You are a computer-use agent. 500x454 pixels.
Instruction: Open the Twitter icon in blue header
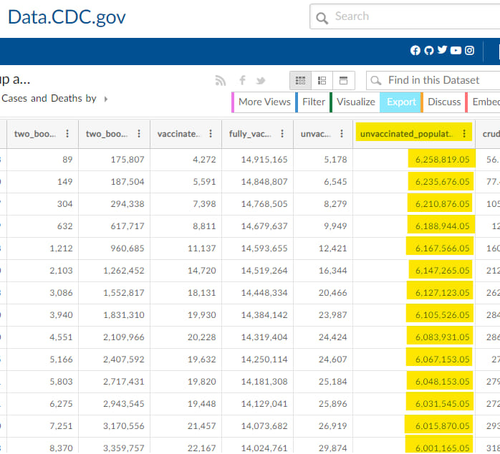442,50
